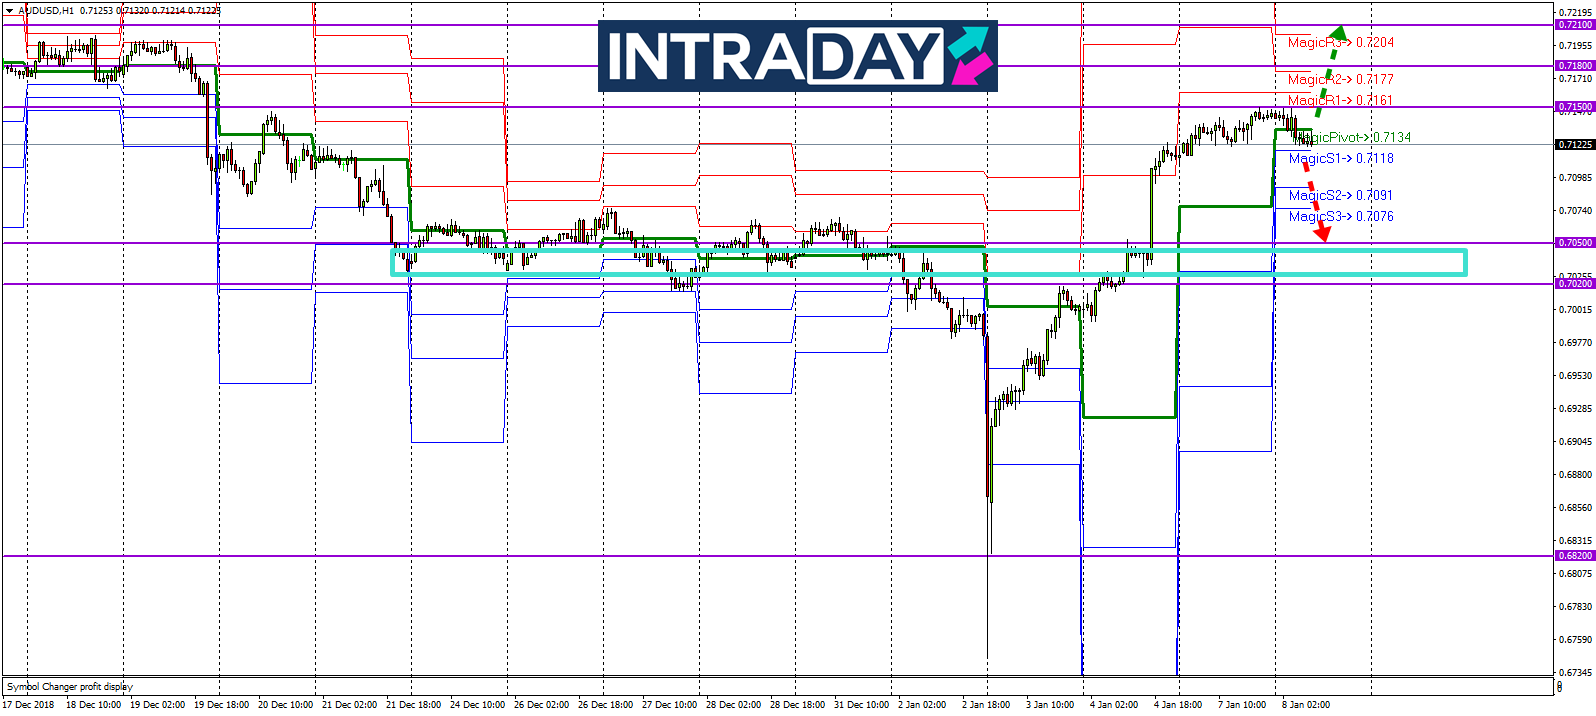The image size is (1596, 716).
Task: Click the 7 Jan 10:00 time label
Action: pyautogui.click(x=1242, y=705)
